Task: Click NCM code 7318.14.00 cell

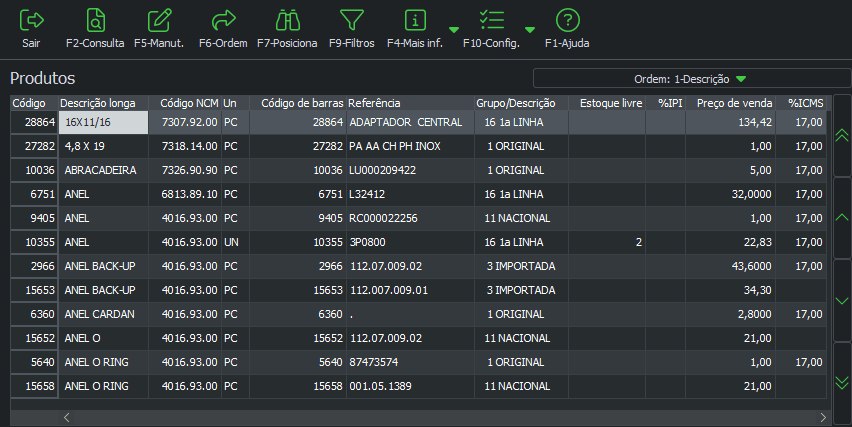Action: pos(185,146)
